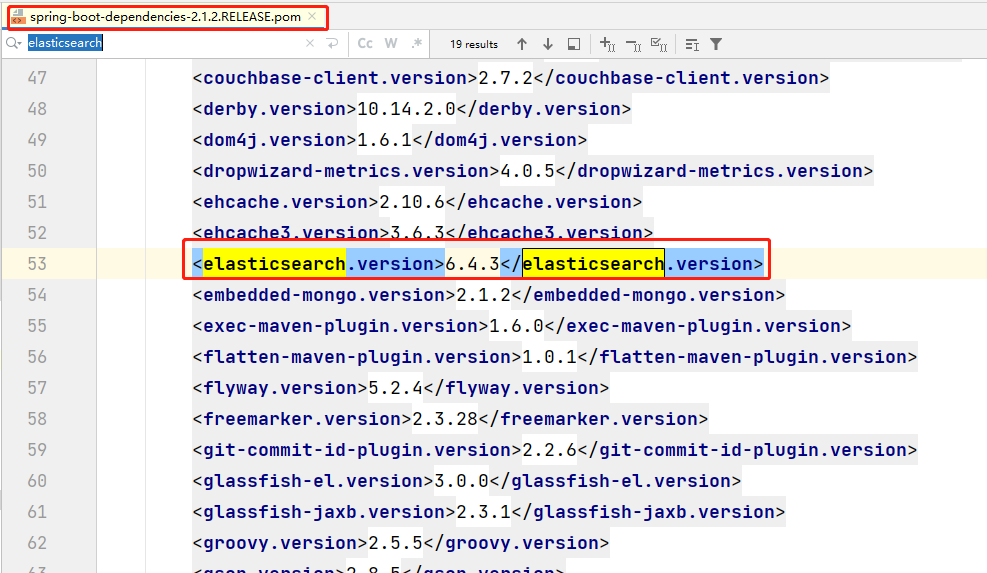
Task: Click the dom4j.version 1.6.1 line
Action: pos(390,140)
